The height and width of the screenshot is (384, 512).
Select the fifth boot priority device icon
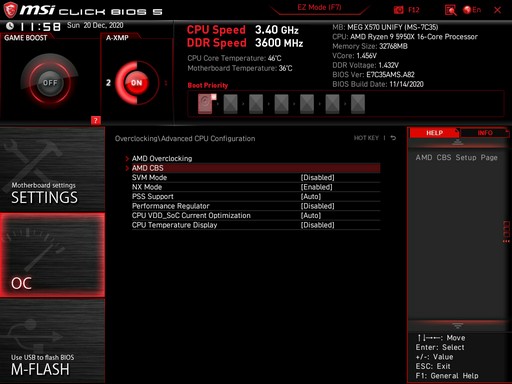(x=307, y=104)
